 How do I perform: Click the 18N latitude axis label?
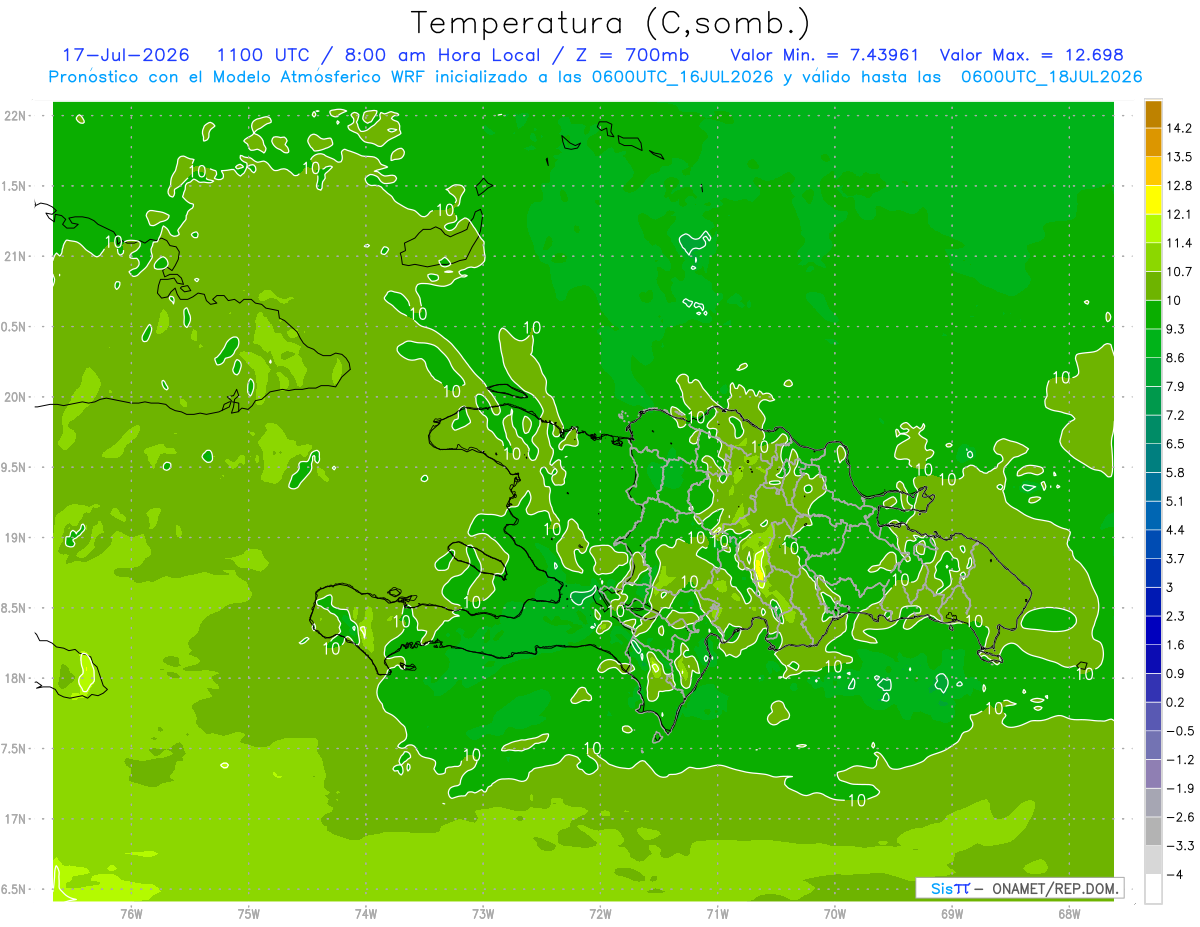tap(16, 678)
